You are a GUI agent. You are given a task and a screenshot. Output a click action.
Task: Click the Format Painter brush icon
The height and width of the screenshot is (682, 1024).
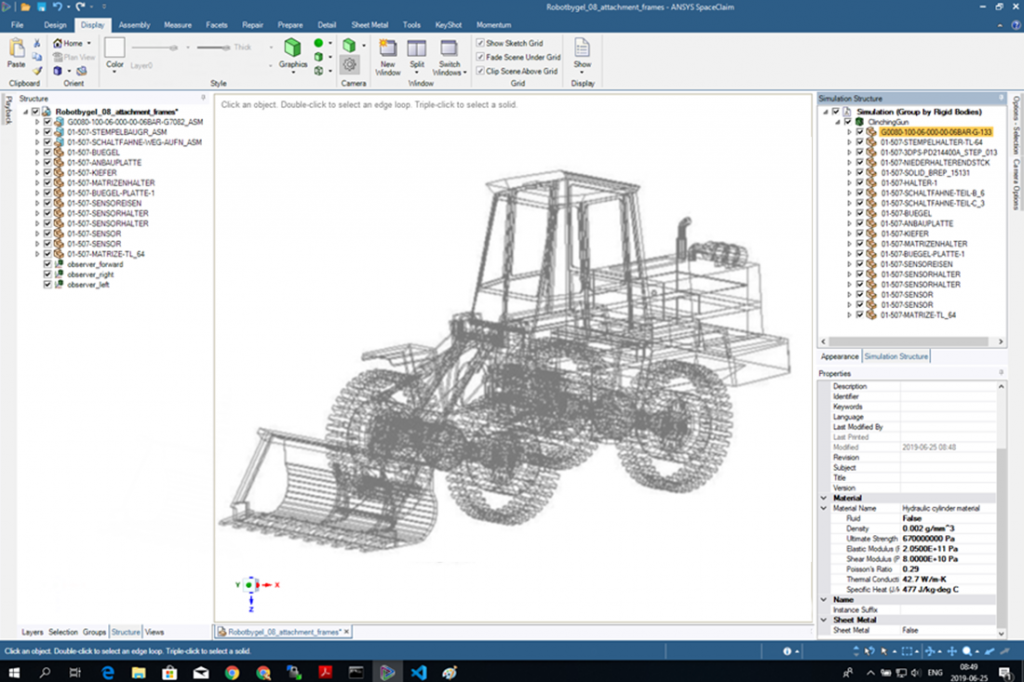(x=37, y=71)
